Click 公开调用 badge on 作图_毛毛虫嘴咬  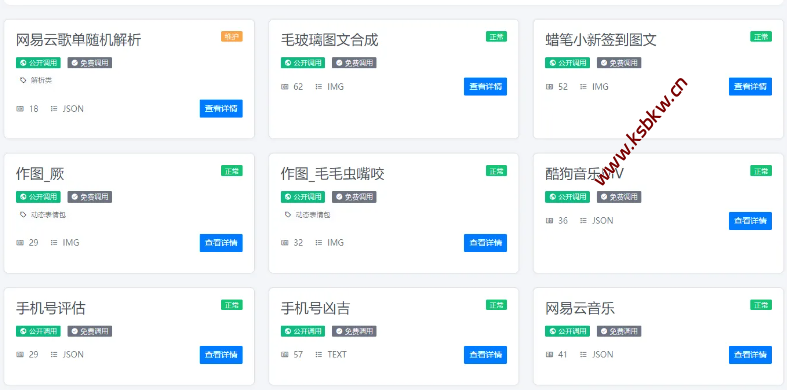click(x=303, y=197)
